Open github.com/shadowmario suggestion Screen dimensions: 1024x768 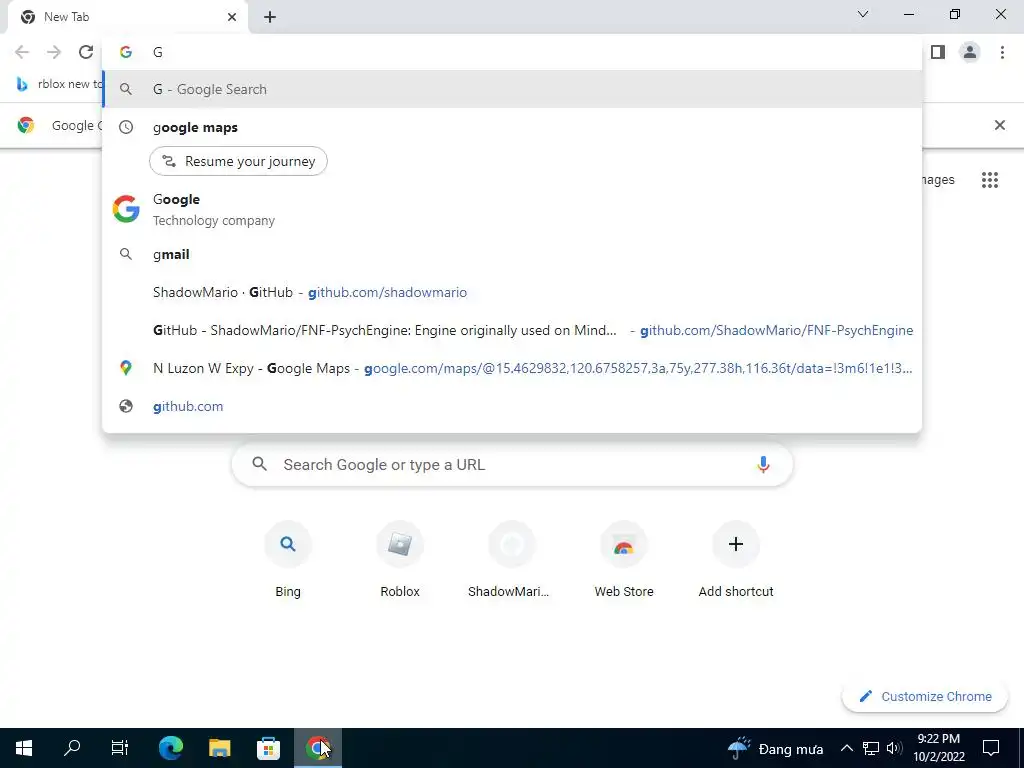[512, 293]
